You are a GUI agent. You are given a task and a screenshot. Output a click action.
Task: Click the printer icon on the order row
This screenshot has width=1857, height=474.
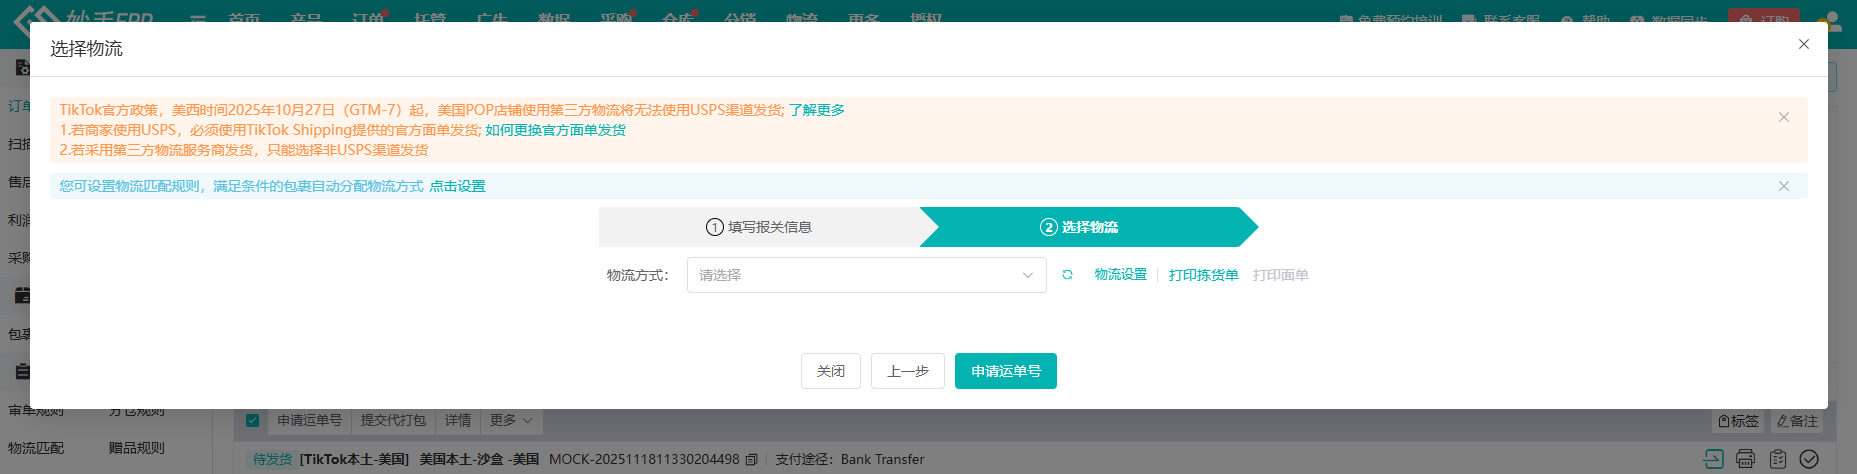(1745, 459)
